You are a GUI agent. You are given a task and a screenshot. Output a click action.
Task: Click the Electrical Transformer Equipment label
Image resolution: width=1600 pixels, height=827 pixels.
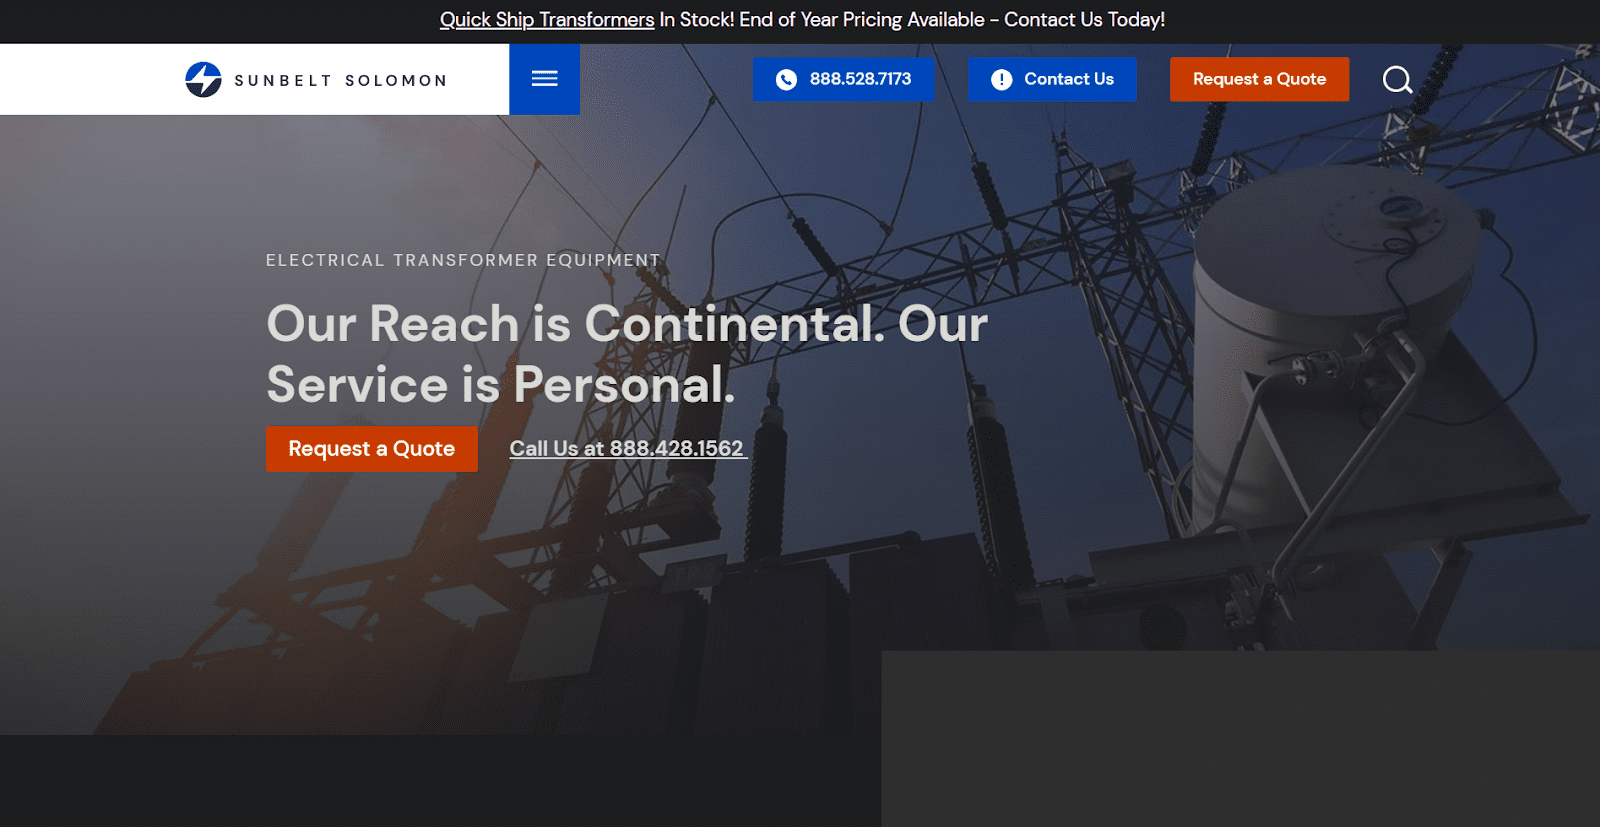(463, 260)
